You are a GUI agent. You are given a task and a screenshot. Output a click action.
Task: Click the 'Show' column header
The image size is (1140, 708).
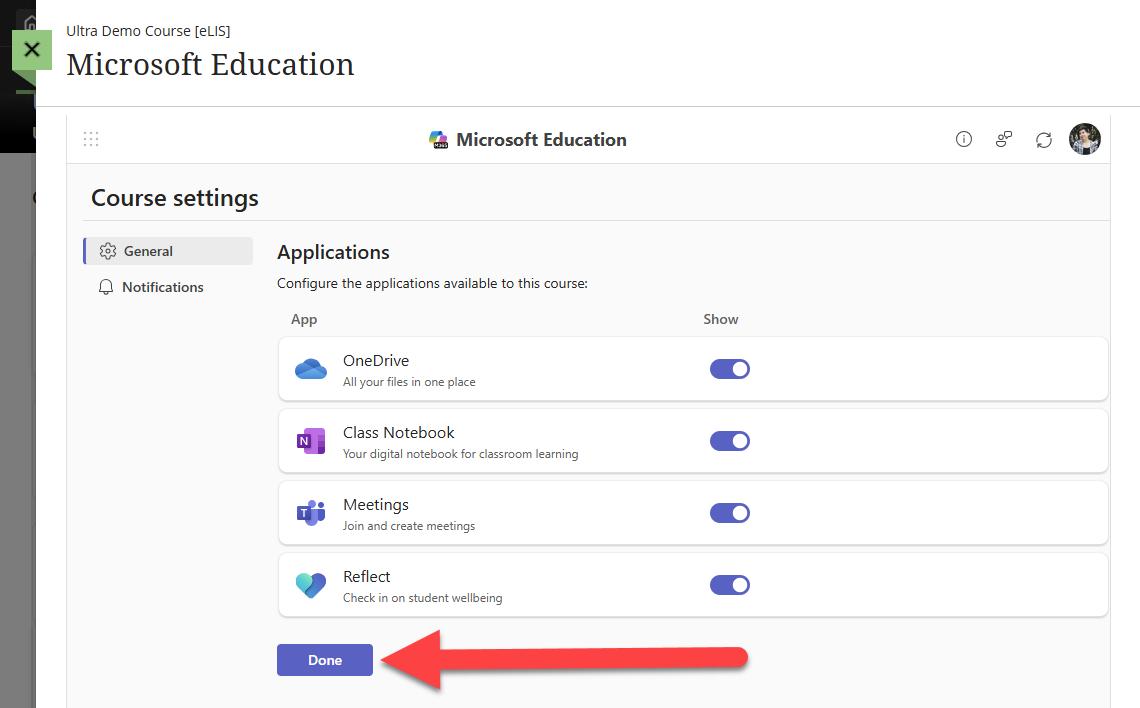pos(720,319)
